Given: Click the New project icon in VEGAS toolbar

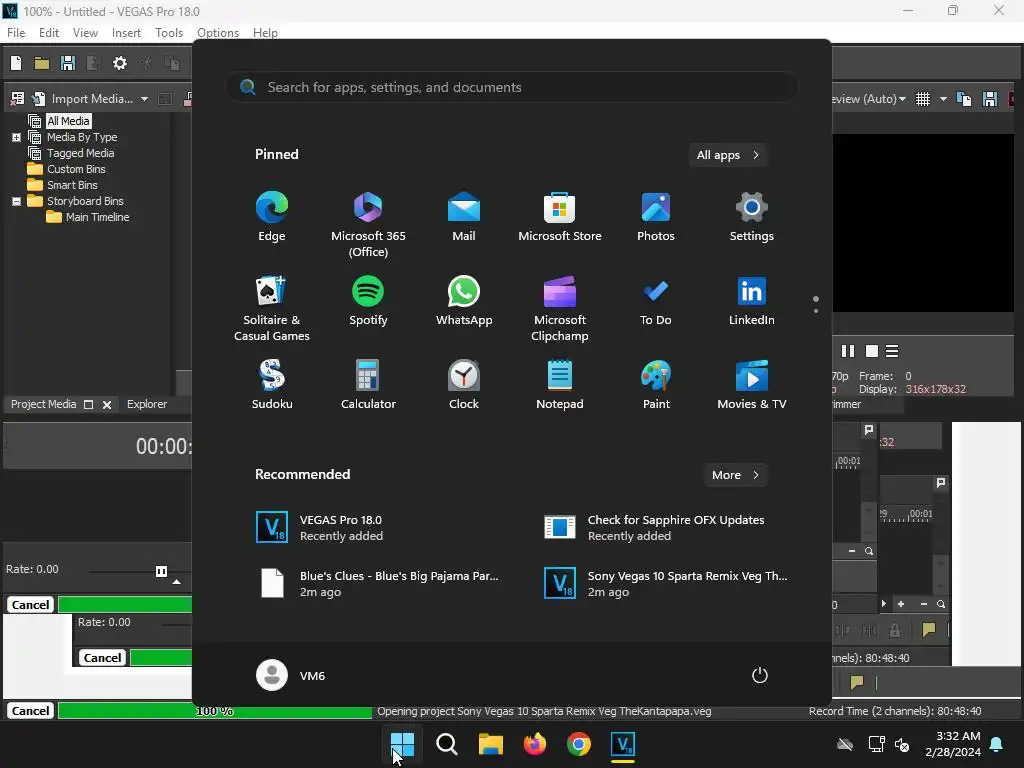Looking at the screenshot, I should [16, 63].
